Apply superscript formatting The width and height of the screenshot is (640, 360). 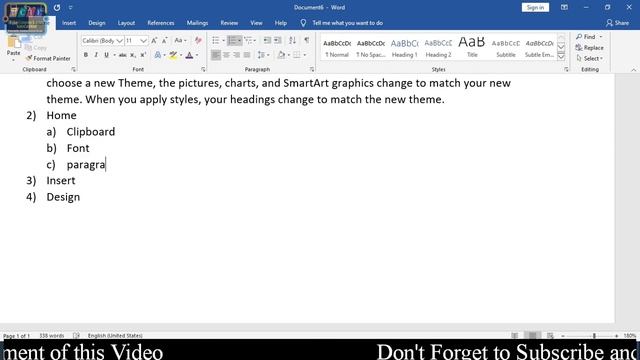(143, 55)
